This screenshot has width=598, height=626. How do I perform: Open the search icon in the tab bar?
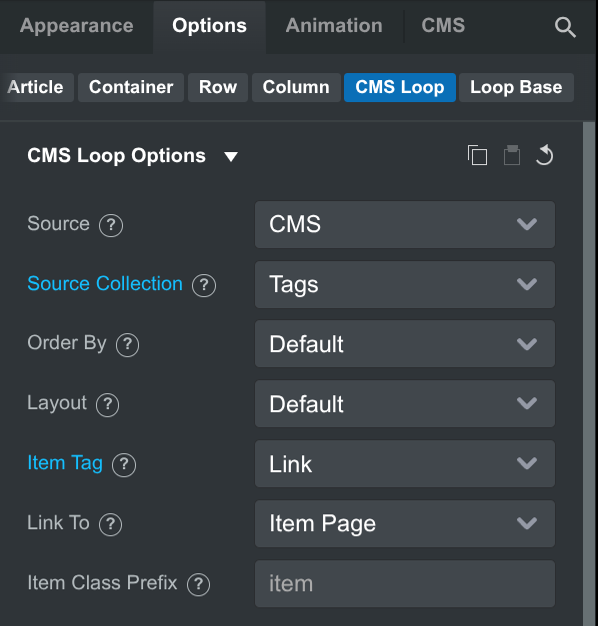click(565, 27)
